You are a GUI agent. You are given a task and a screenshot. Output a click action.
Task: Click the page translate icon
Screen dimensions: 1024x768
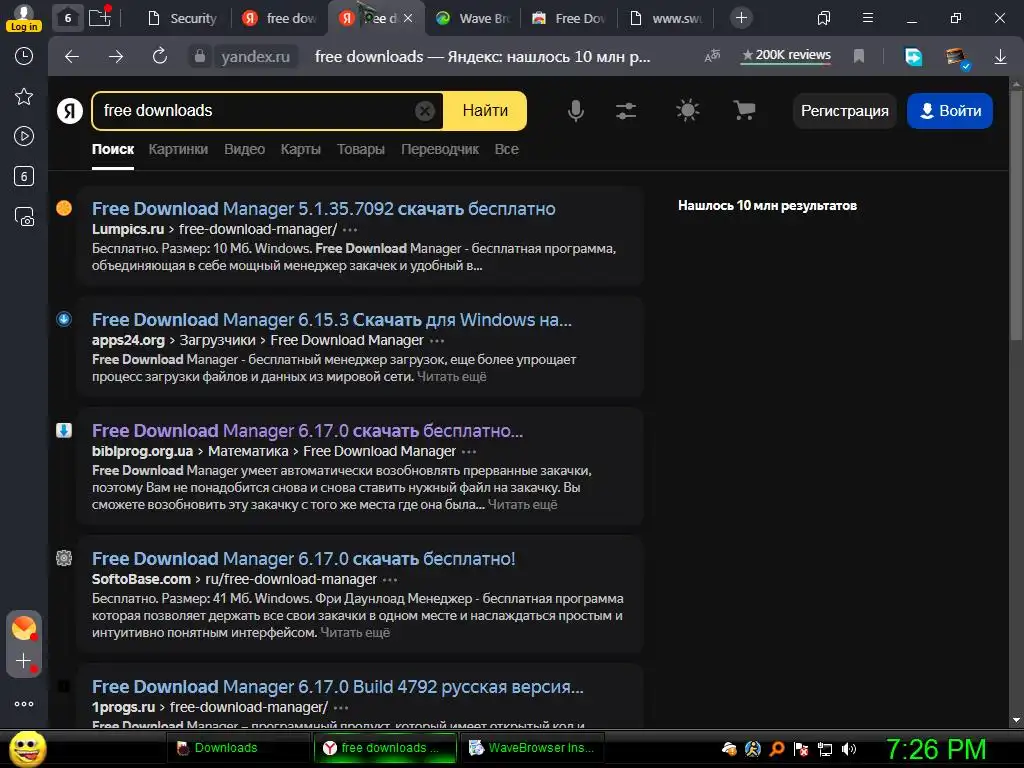coord(712,56)
